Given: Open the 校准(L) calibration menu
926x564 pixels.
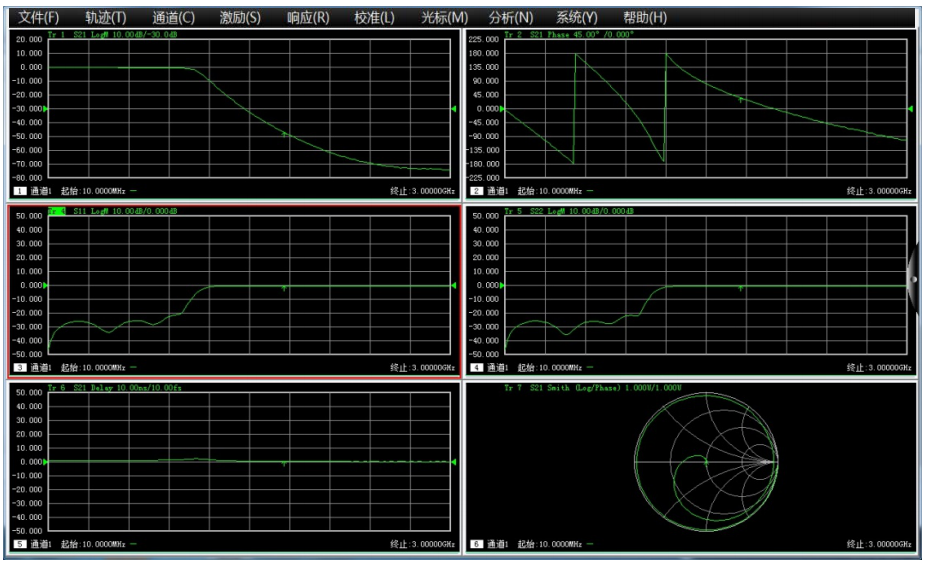Looking at the screenshot, I should [374, 17].
